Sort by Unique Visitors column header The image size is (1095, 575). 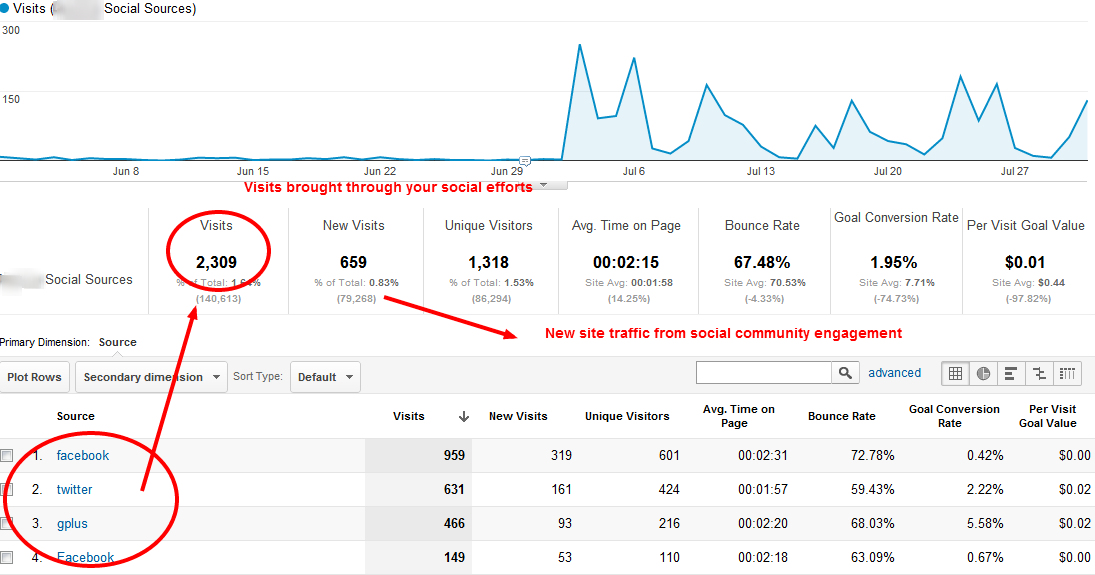[627, 416]
